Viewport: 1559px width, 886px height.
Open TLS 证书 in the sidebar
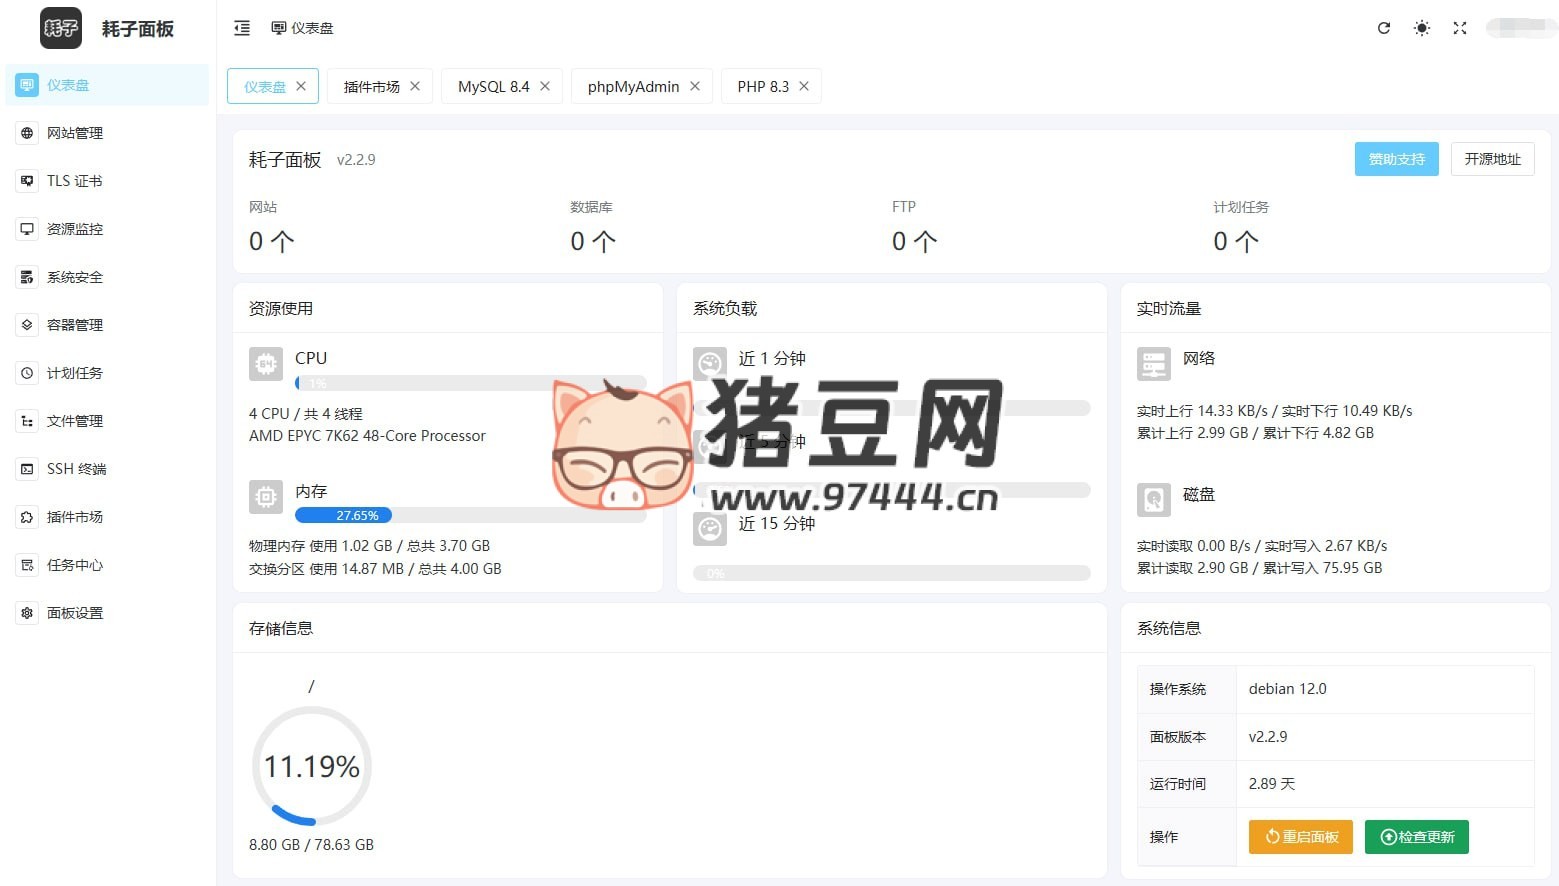click(x=107, y=181)
